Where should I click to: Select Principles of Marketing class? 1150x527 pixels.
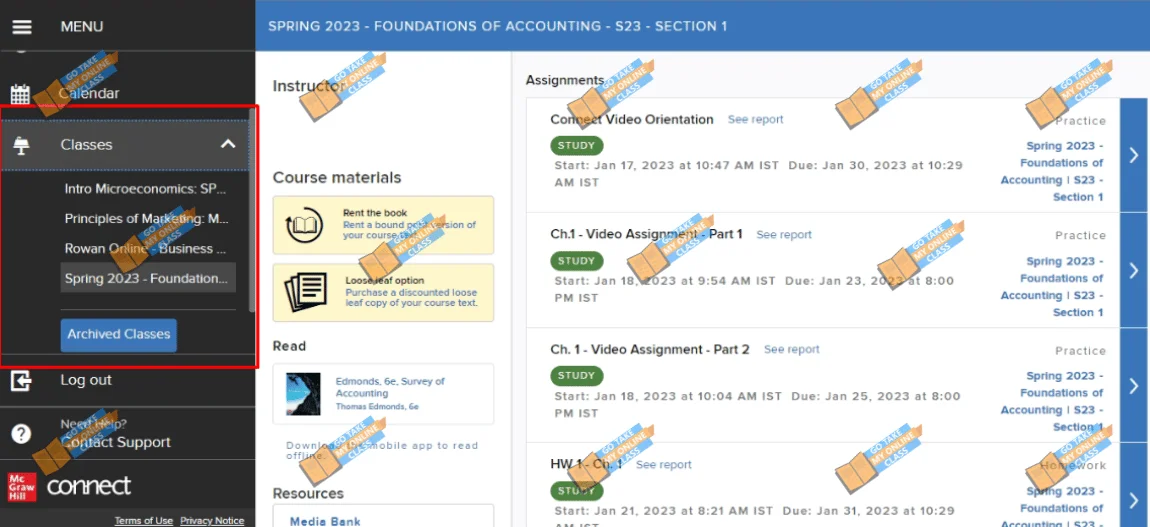point(146,219)
